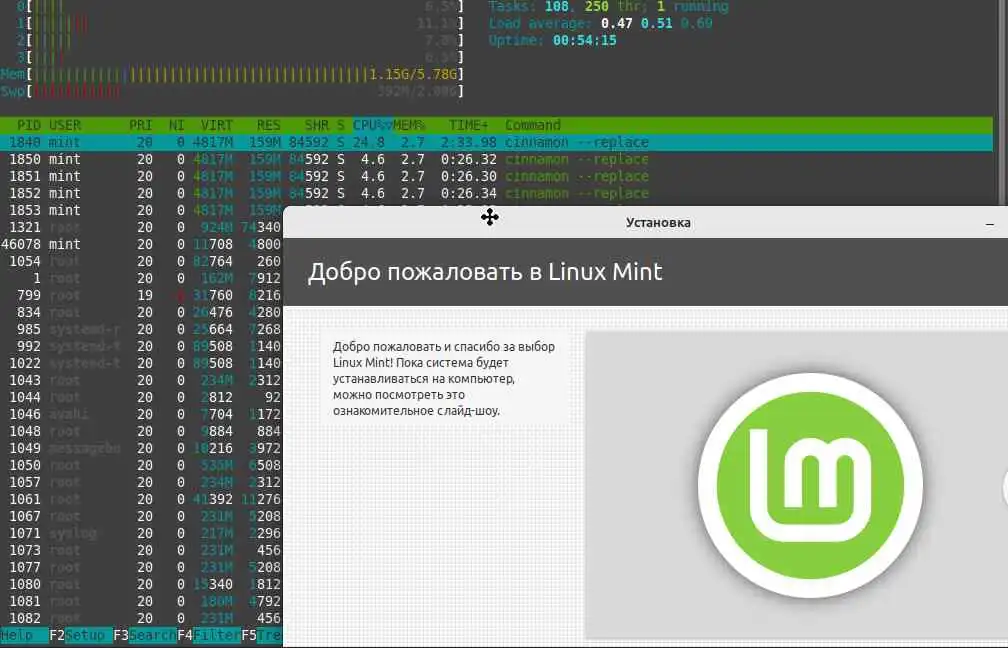Sort htop by the VIRT column header
The image size is (1008, 648).
coord(217,125)
